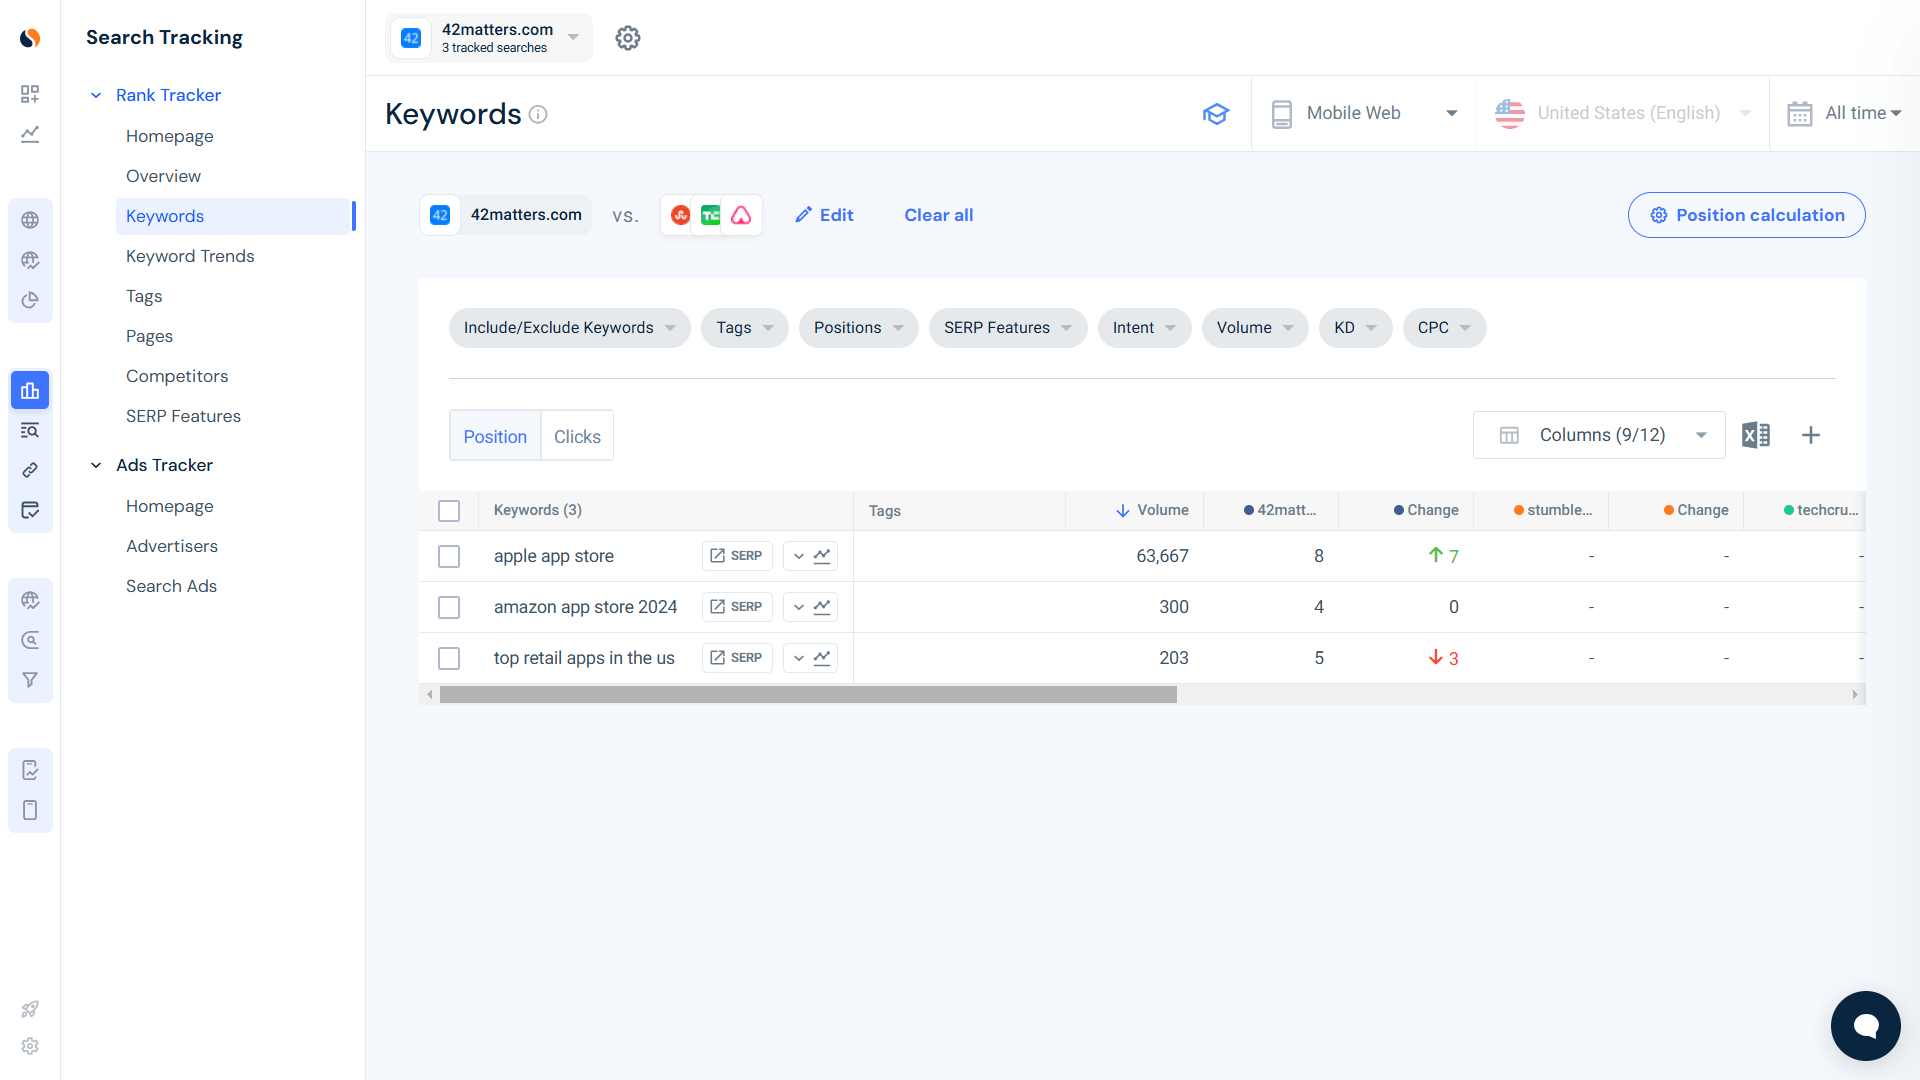Switch to the Clicks tab
This screenshot has width=1920, height=1080.
577,436
